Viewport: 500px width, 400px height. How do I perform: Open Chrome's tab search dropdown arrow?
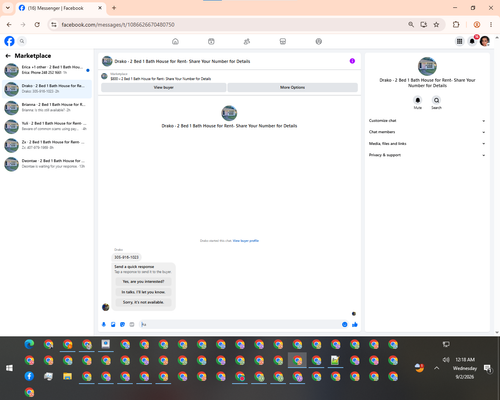pos(8,8)
